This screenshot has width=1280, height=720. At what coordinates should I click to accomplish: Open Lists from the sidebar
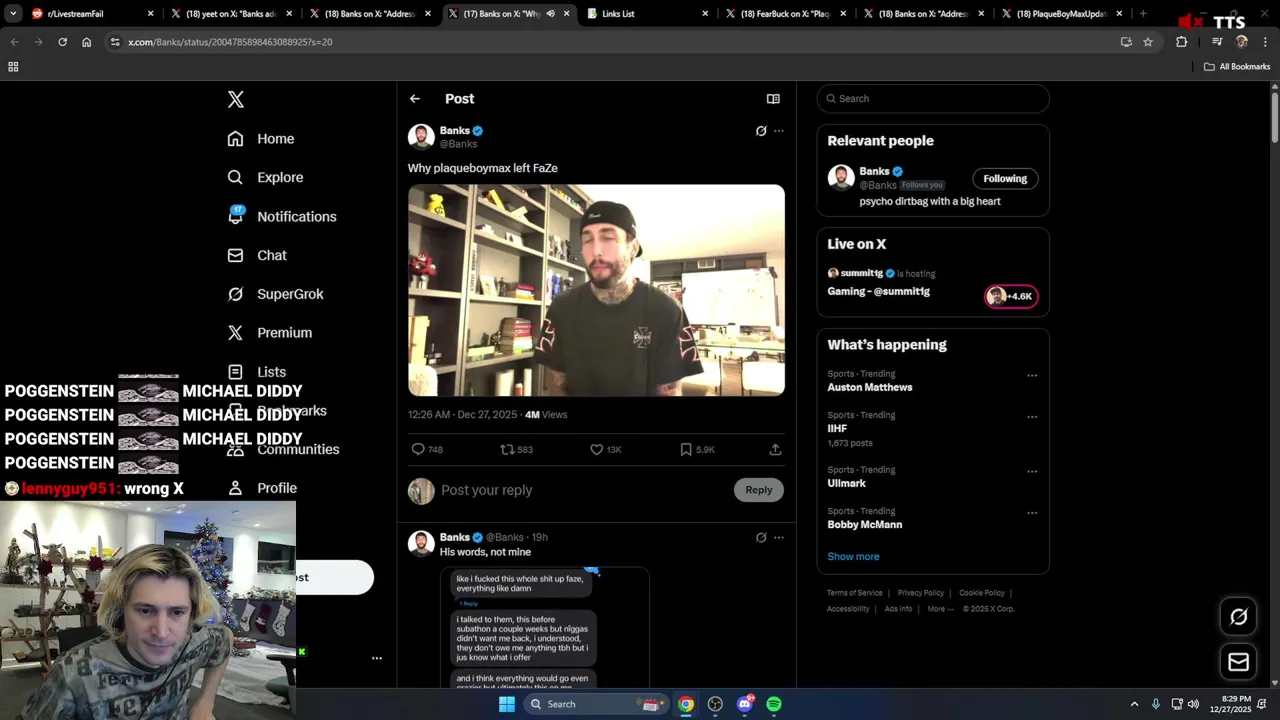(257, 372)
